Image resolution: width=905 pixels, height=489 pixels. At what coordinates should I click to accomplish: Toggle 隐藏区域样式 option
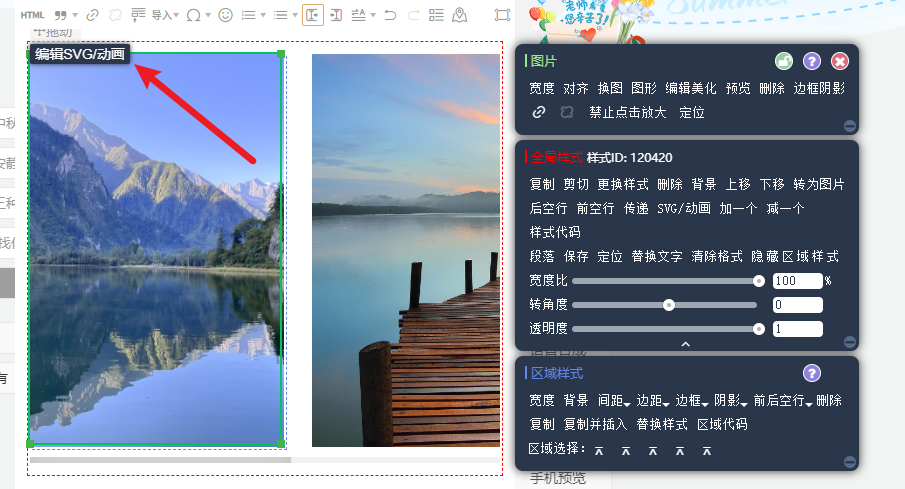(x=795, y=256)
